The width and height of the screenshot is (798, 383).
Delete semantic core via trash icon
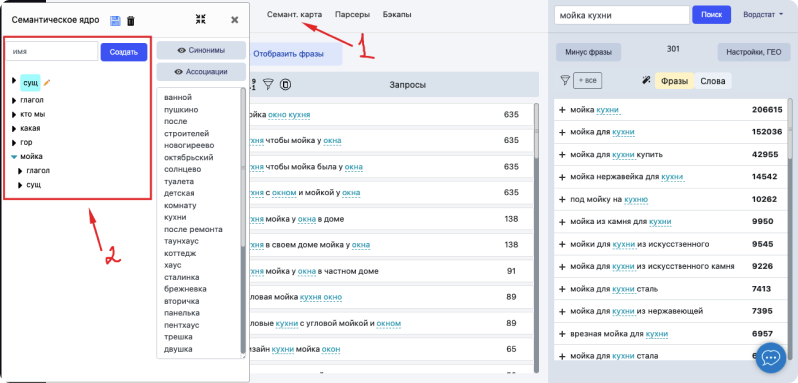click(131, 21)
